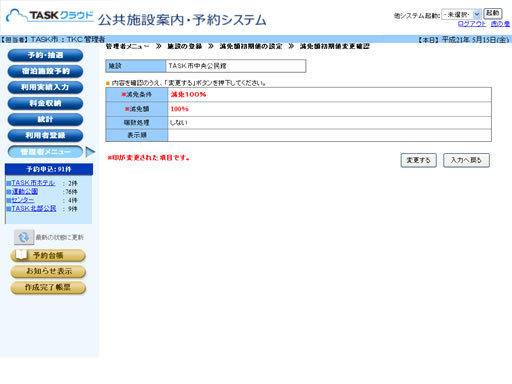Click the red 減免100% condition value
The height and width of the screenshot is (384, 512).
pyautogui.click(x=188, y=95)
